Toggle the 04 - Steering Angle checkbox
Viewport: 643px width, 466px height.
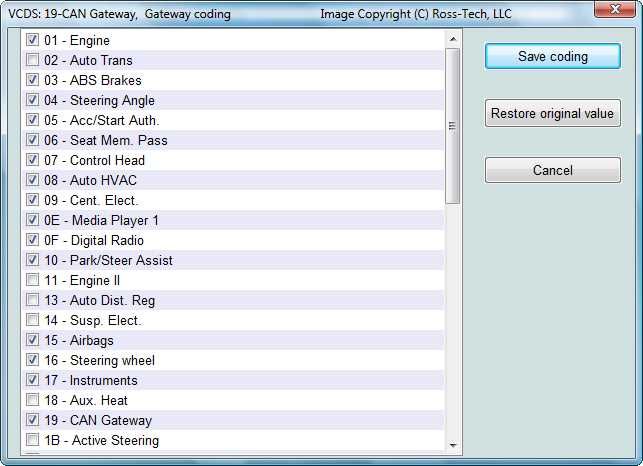32,100
